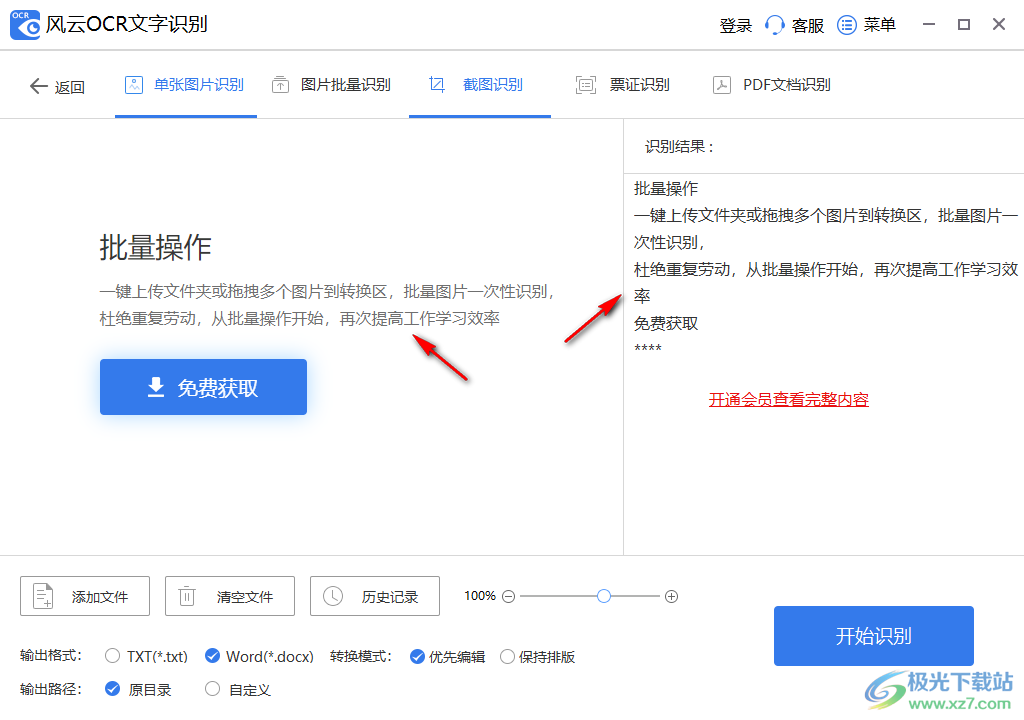
Task: Click 添加文件 button
Action: pyautogui.click(x=85, y=596)
